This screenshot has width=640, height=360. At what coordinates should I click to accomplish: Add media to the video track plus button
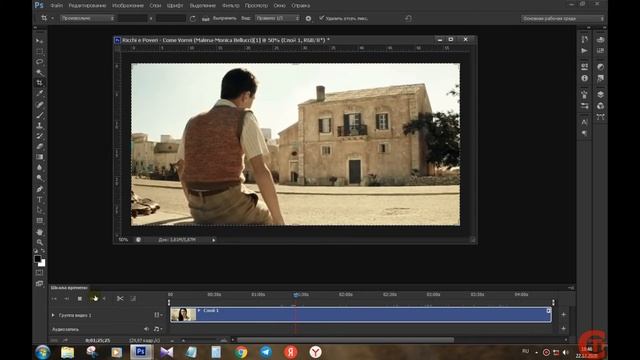[564, 315]
